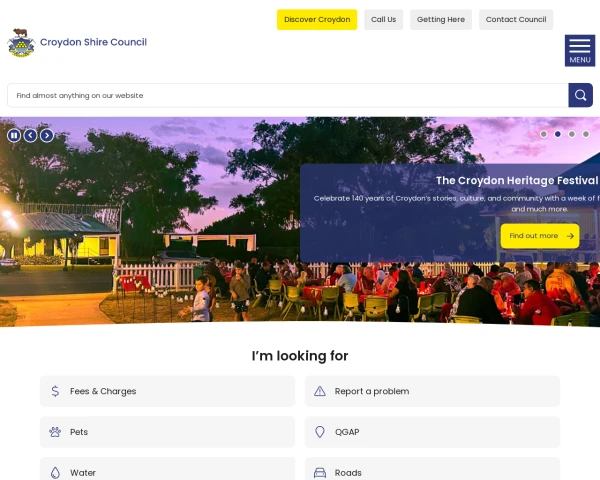Click the Find out more button

point(540,236)
